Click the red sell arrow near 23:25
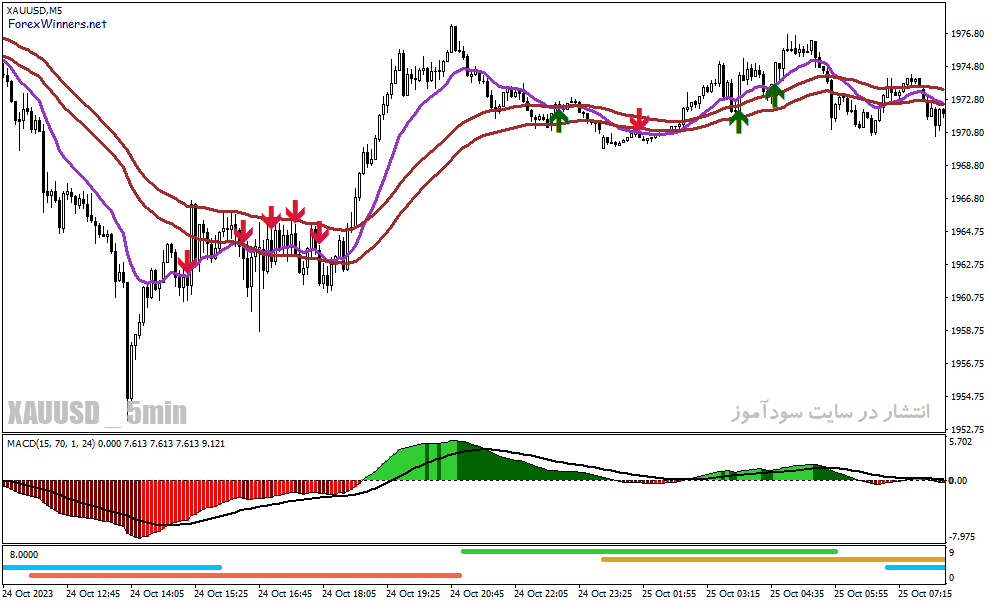This screenshot has height=605, width=991. pos(640,119)
